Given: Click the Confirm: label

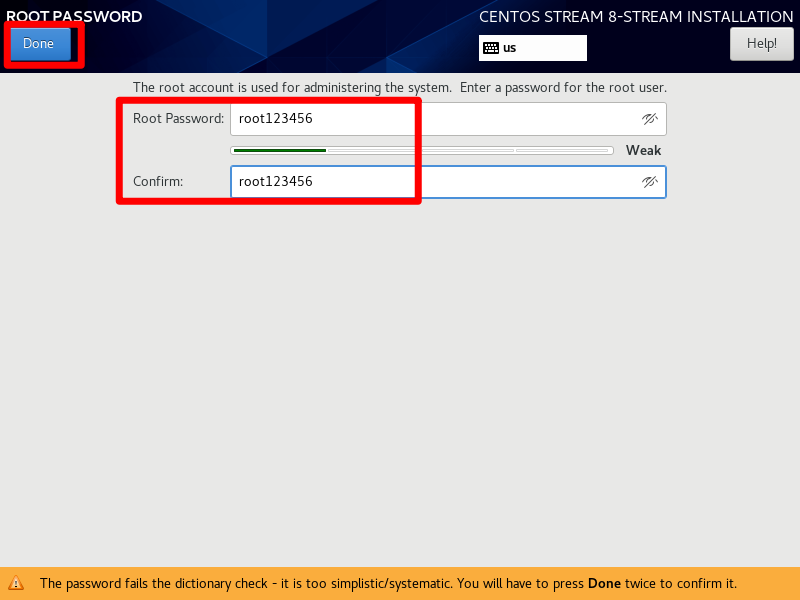Looking at the screenshot, I should point(158,182).
